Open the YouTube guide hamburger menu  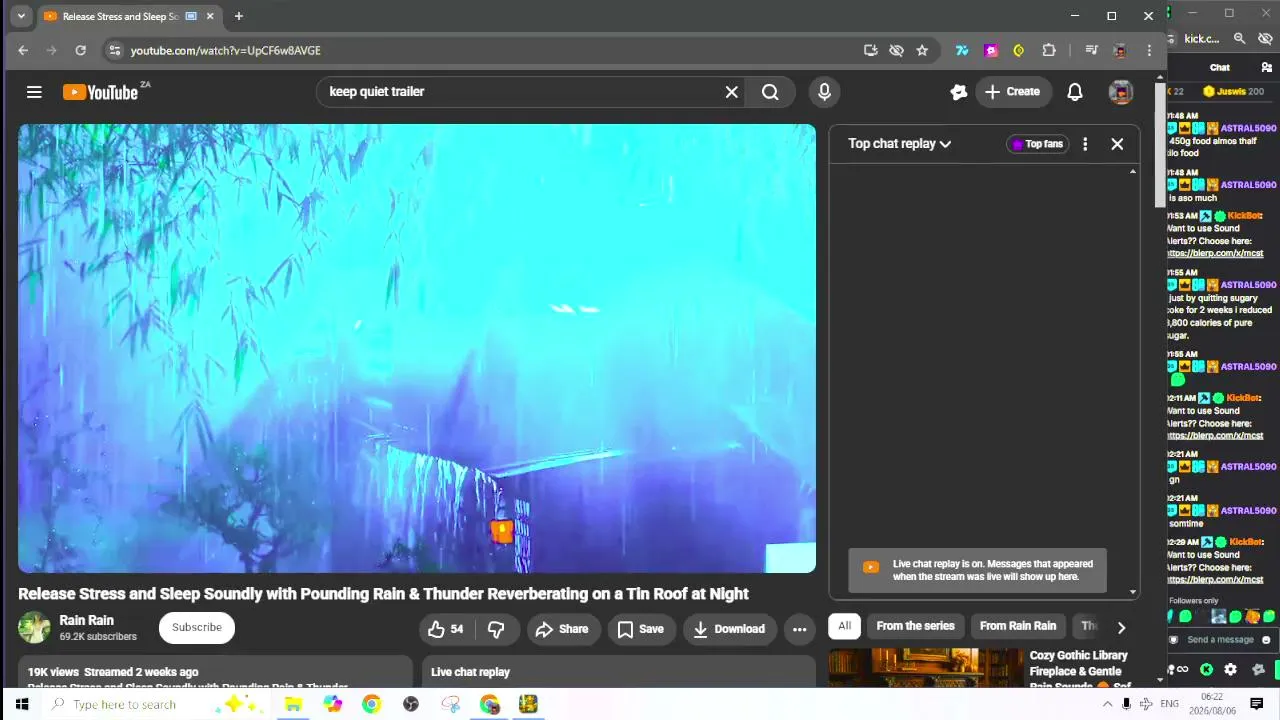(x=34, y=92)
